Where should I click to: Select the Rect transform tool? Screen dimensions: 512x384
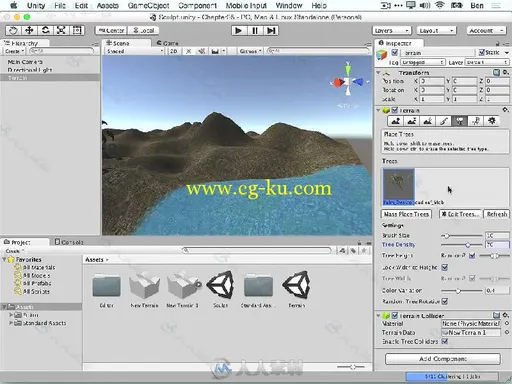pos(77,30)
